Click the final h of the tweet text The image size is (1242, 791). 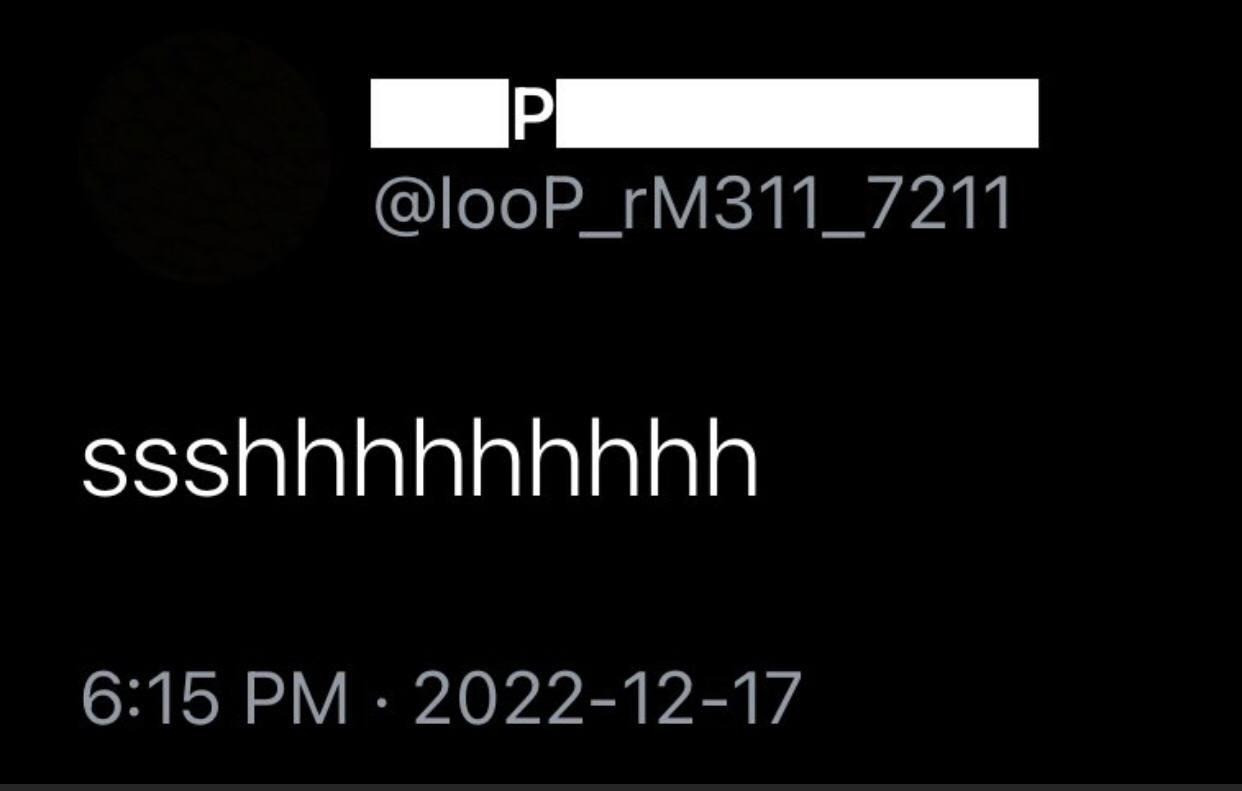pos(734,461)
